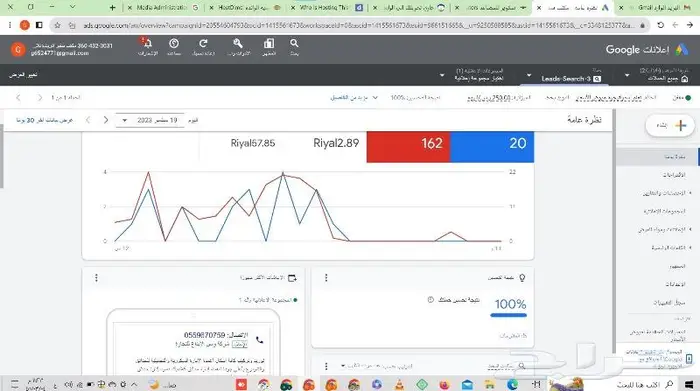Expand the all campaigns dropdown arrow
700x391 pixels.
[x=627, y=75]
